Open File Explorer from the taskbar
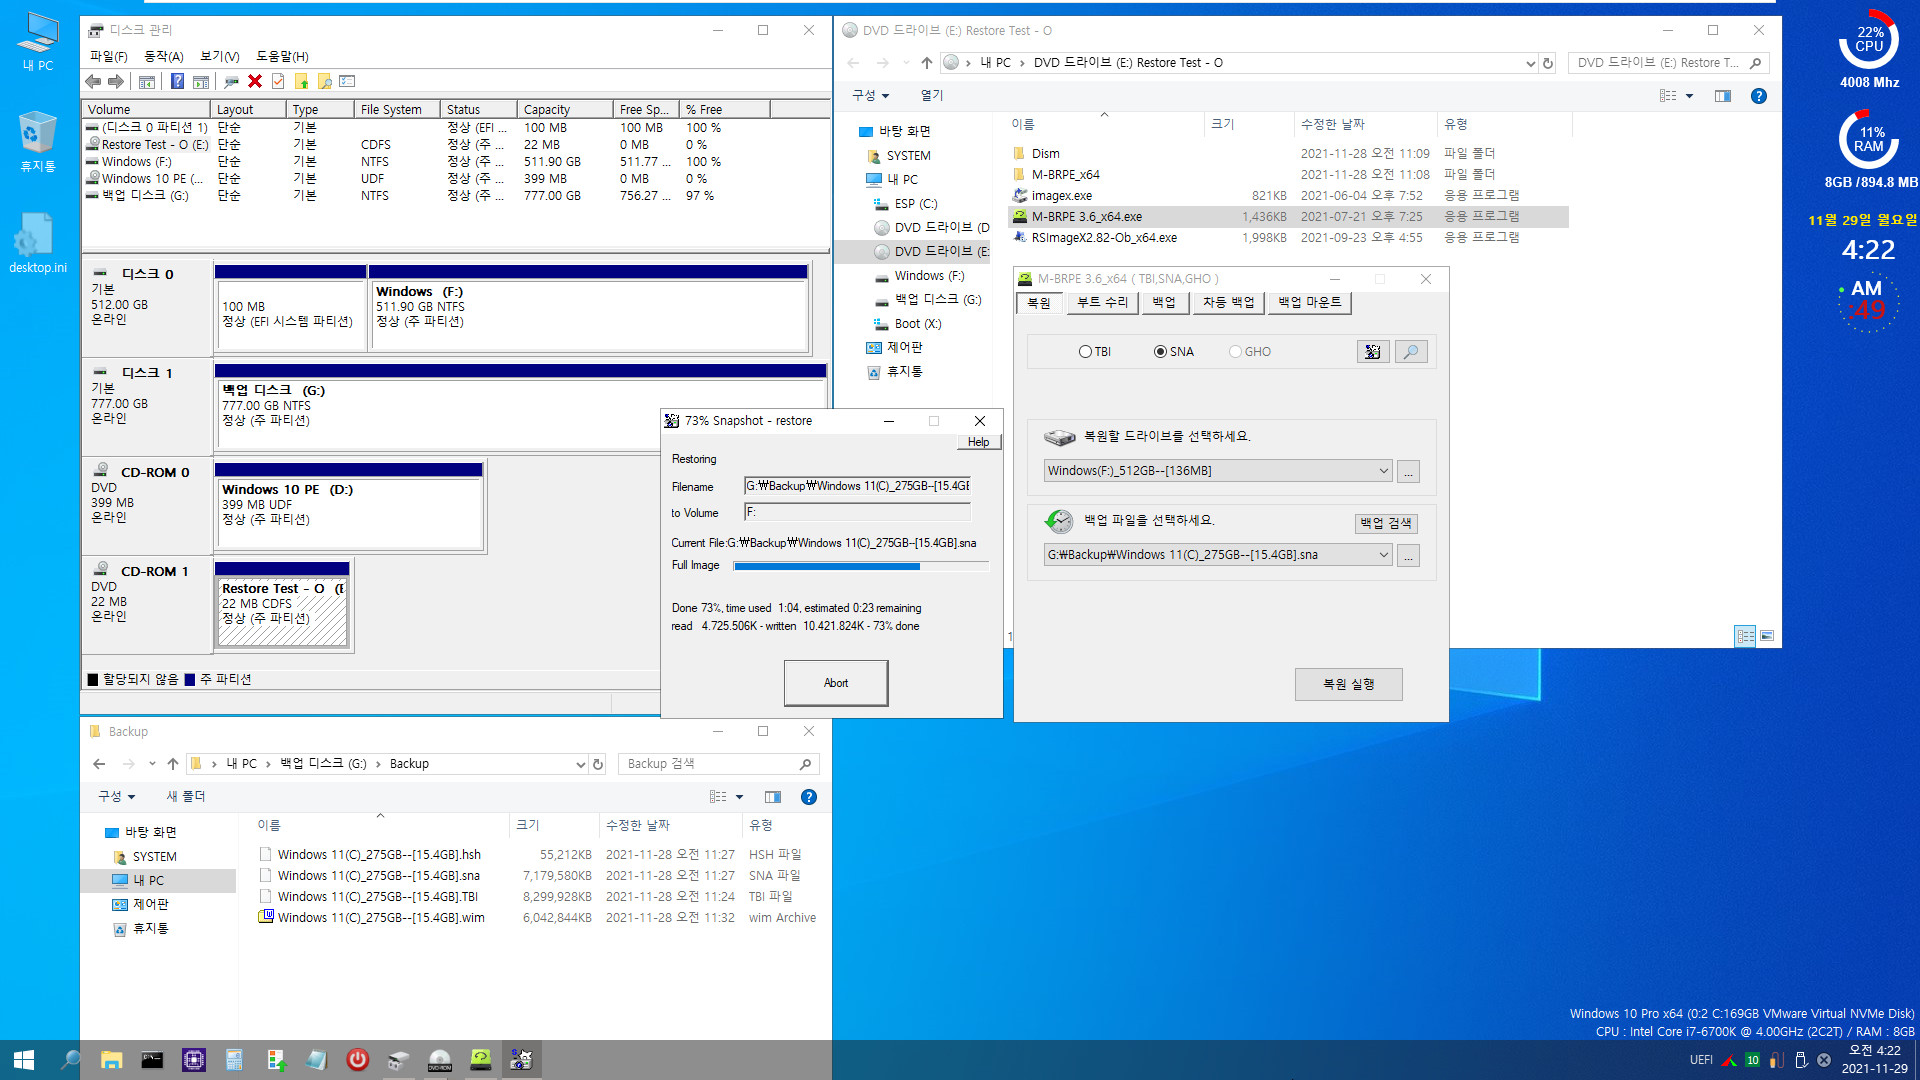The height and width of the screenshot is (1080, 1920). click(111, 1060)
